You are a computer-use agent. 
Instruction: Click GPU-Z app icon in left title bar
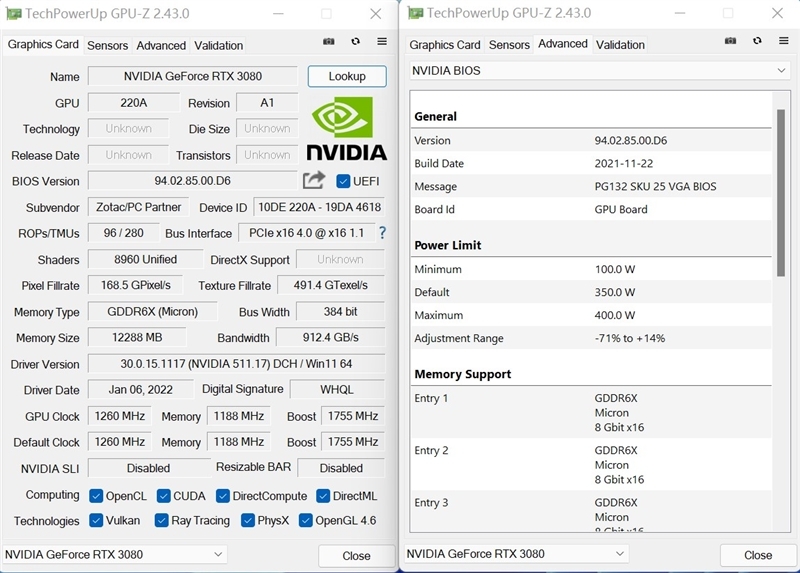[13, 13]
